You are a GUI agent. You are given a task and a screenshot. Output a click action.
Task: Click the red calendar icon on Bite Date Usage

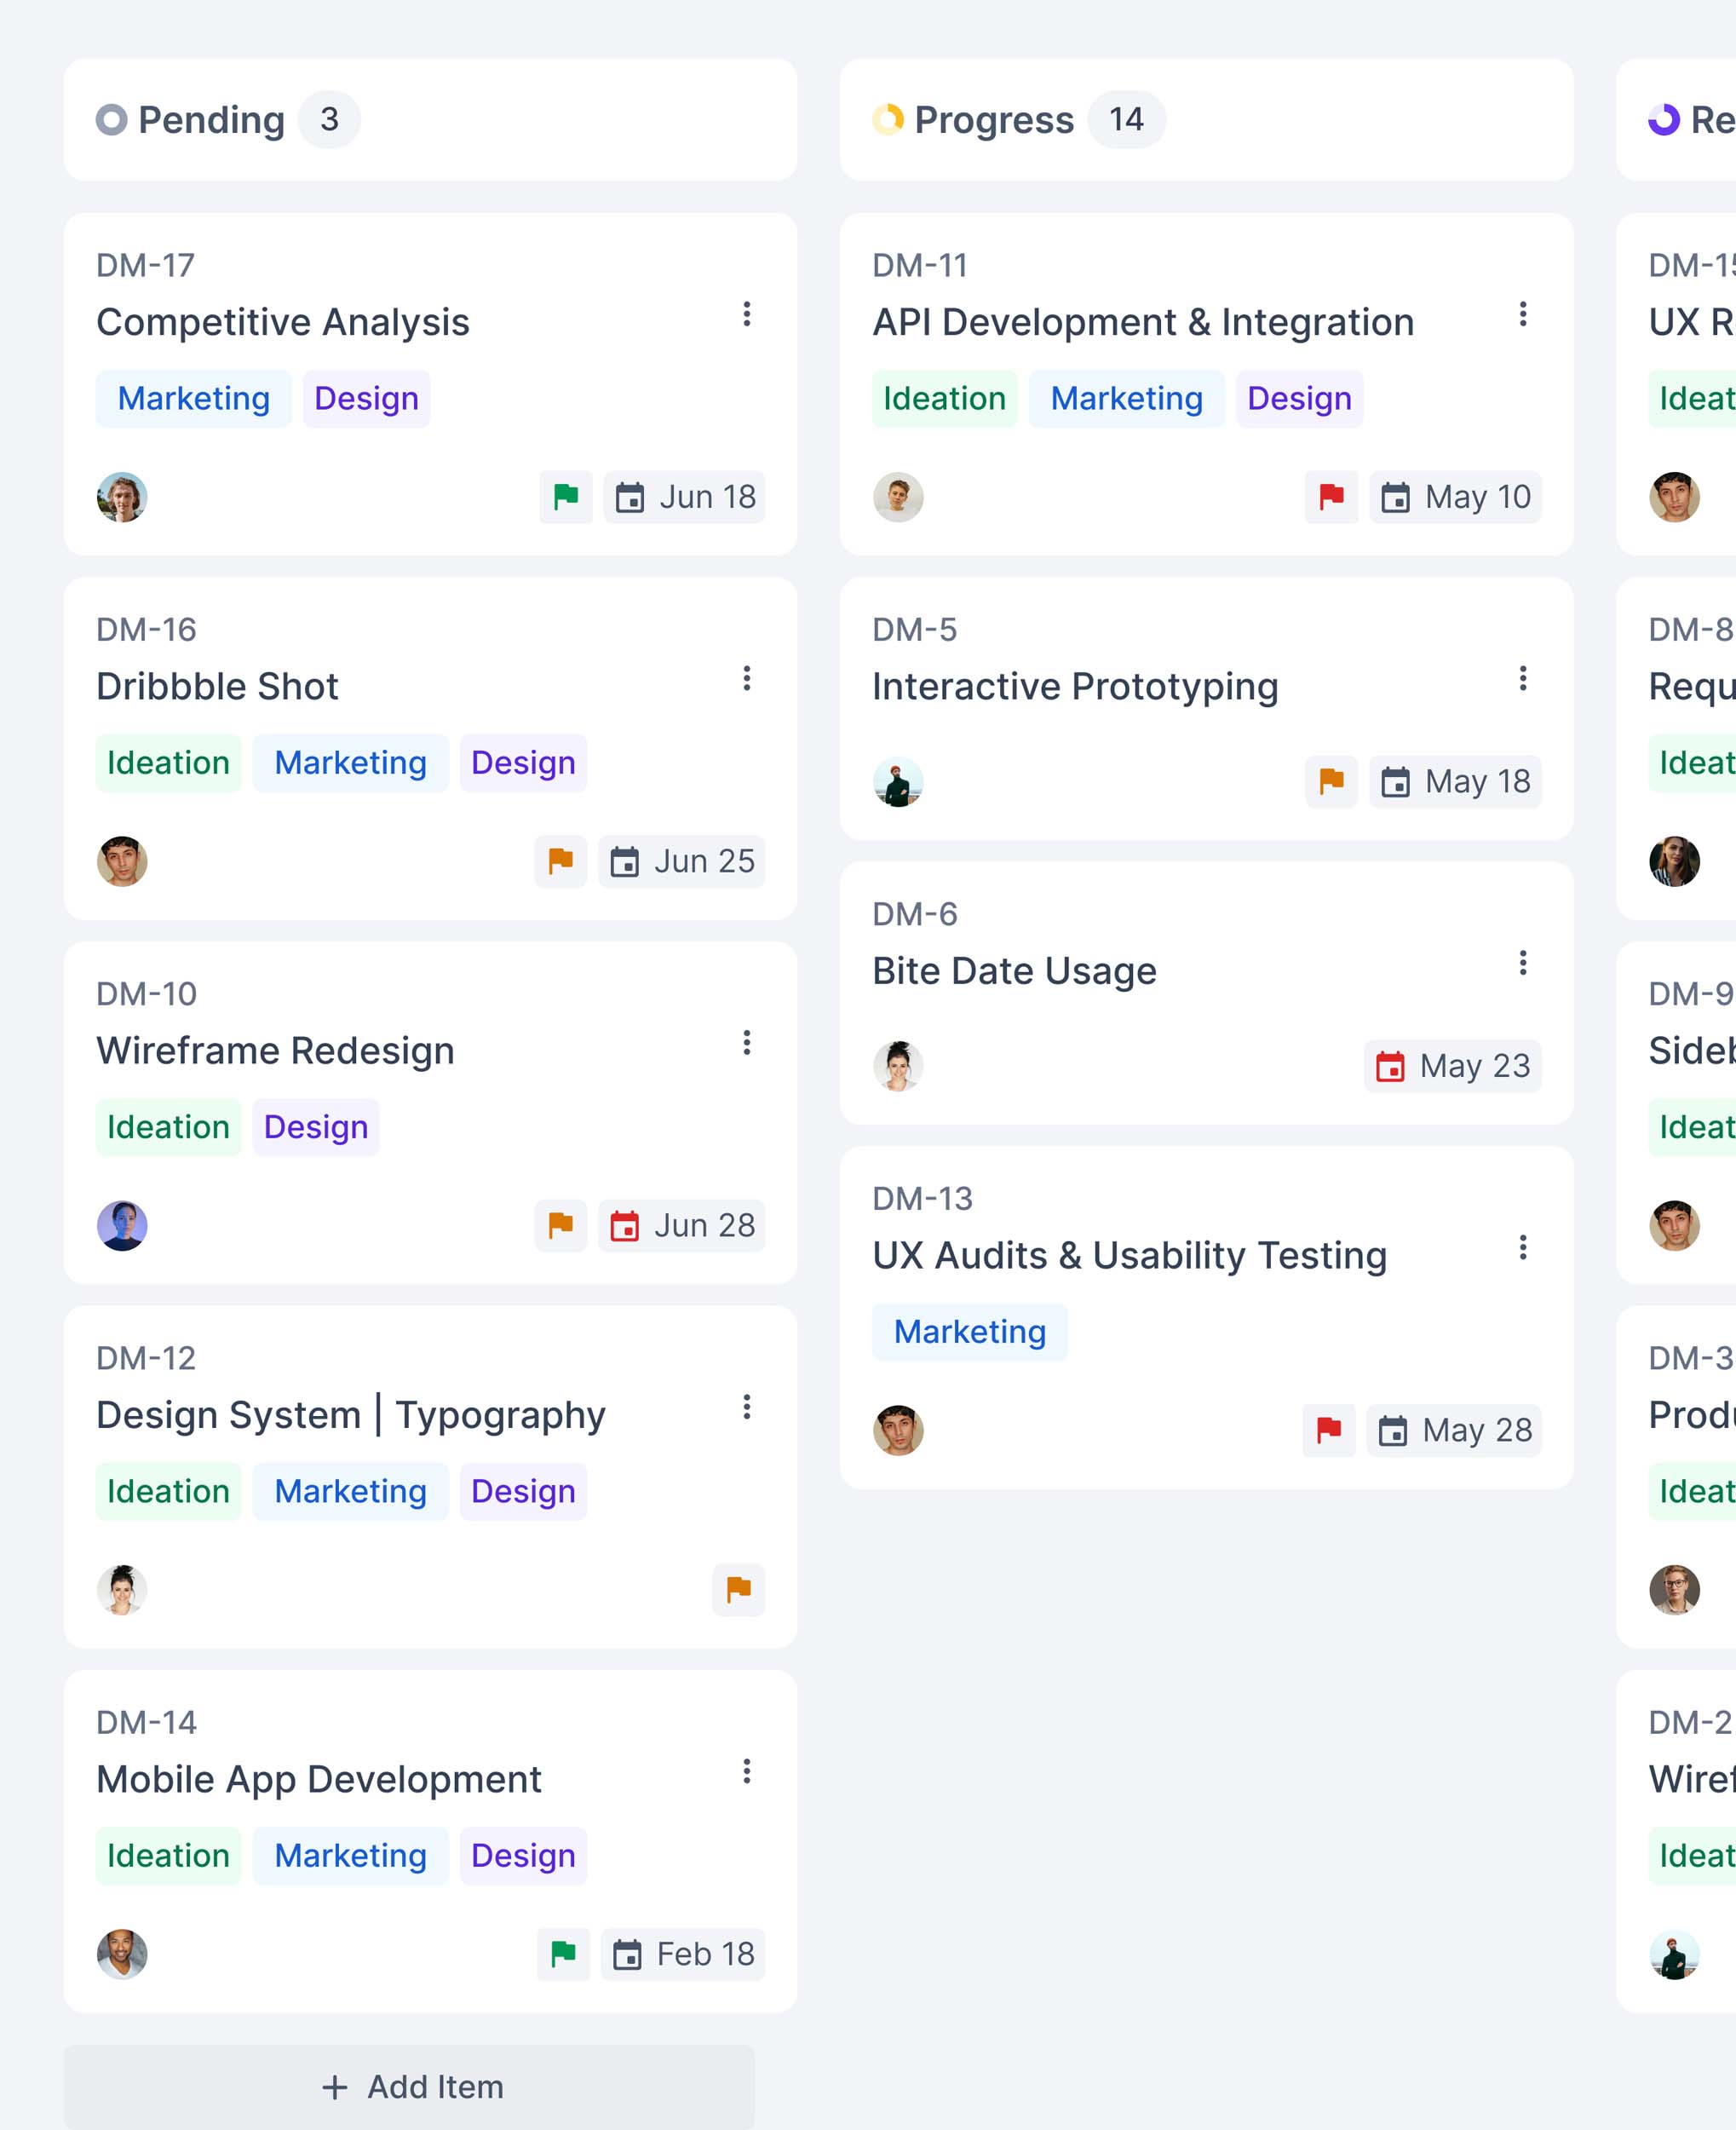pyautogui.click(x=1390, y=1066)
